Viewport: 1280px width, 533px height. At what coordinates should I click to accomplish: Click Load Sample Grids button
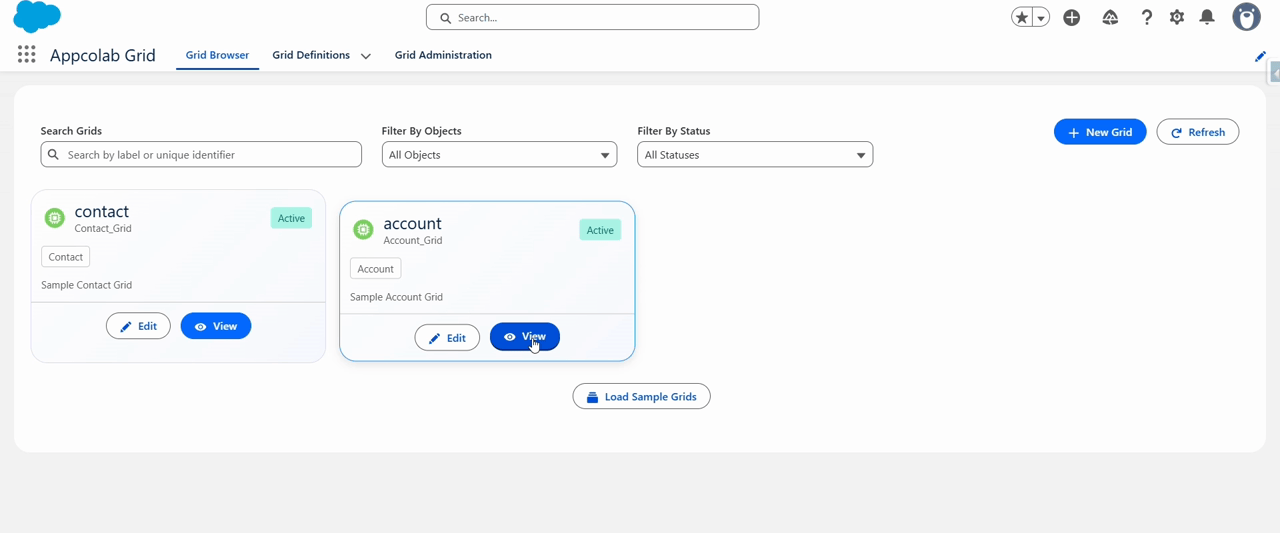click(641, 397)
